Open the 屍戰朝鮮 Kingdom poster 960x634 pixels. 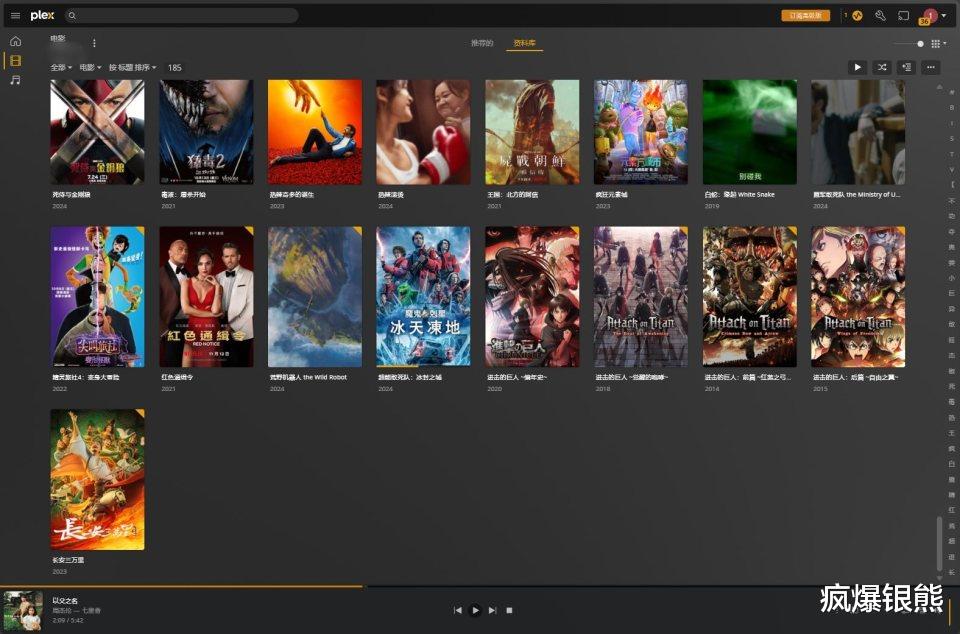(532, 132)
